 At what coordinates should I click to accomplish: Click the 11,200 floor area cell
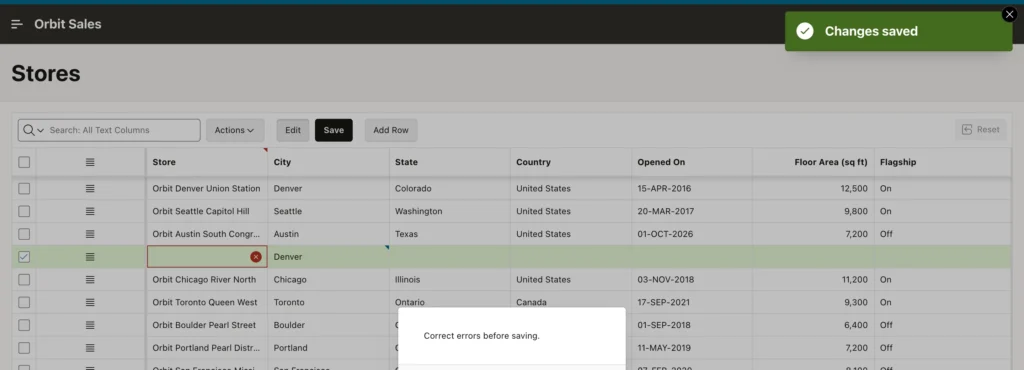(813, 279)
